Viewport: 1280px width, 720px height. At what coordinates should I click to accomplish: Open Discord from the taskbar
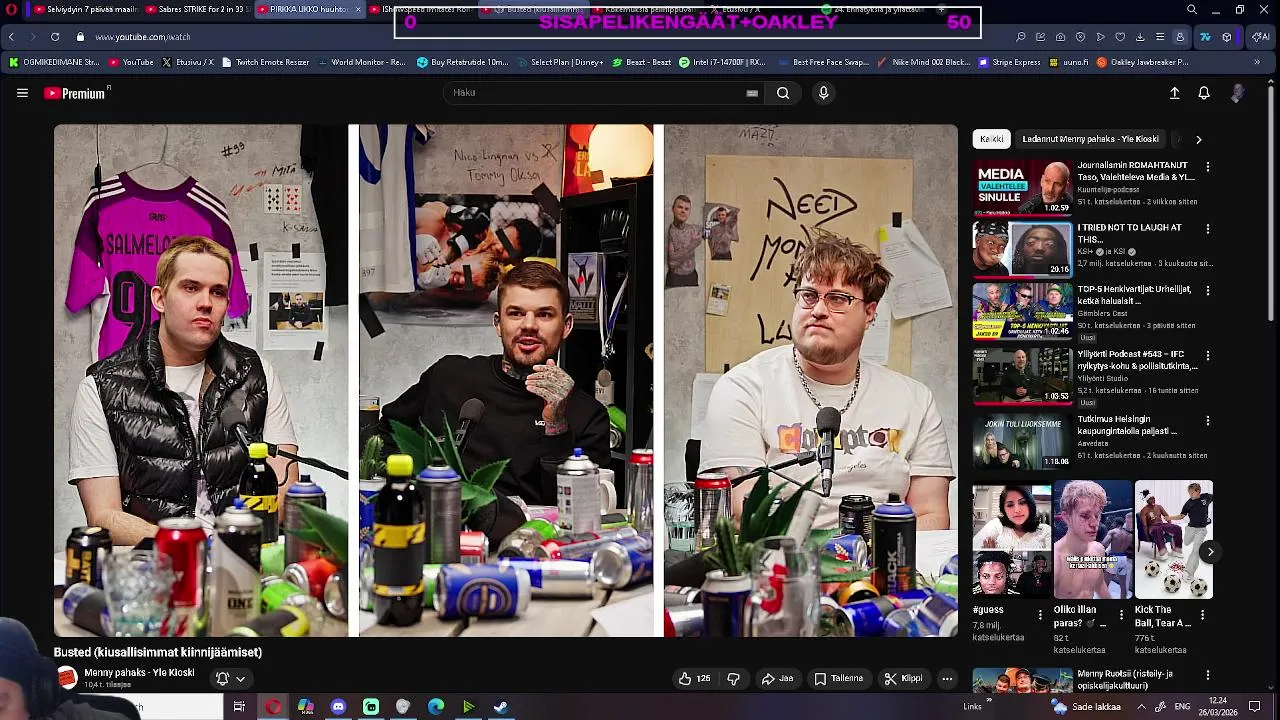point(338,707)
